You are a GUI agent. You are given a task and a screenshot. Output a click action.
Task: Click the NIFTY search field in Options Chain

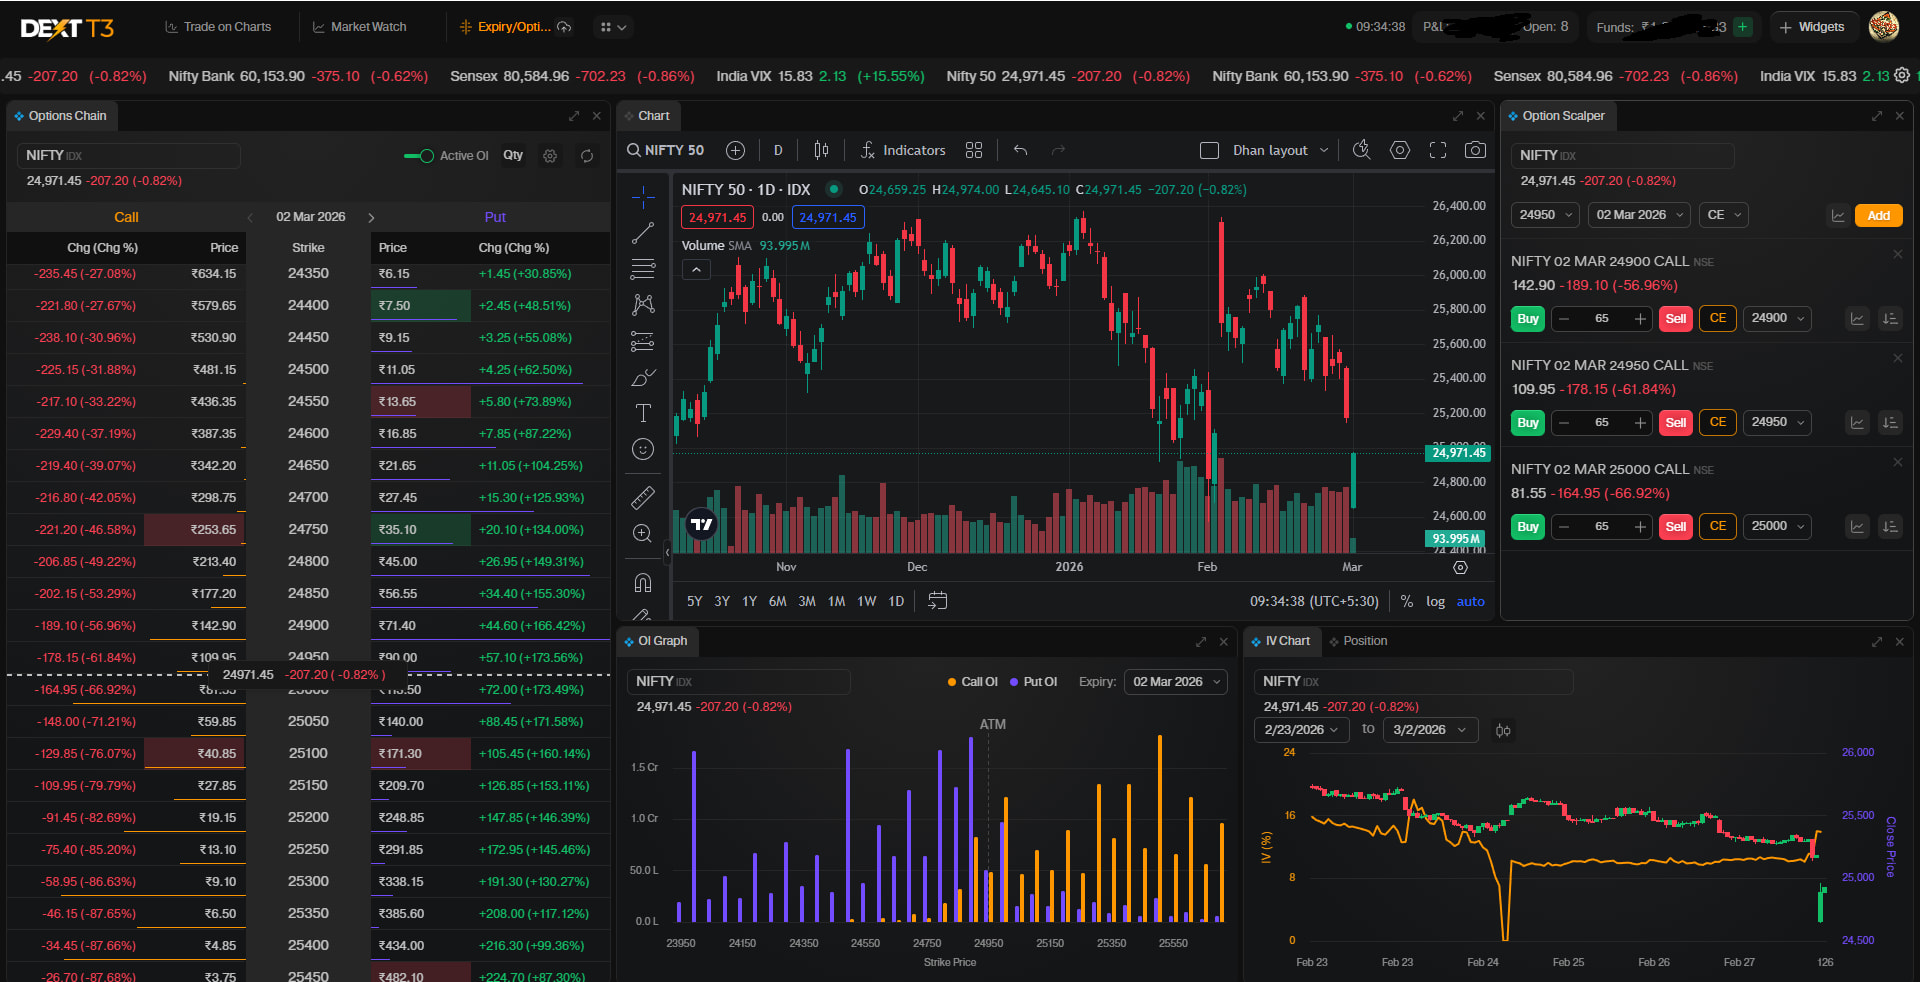coord(128,156)
